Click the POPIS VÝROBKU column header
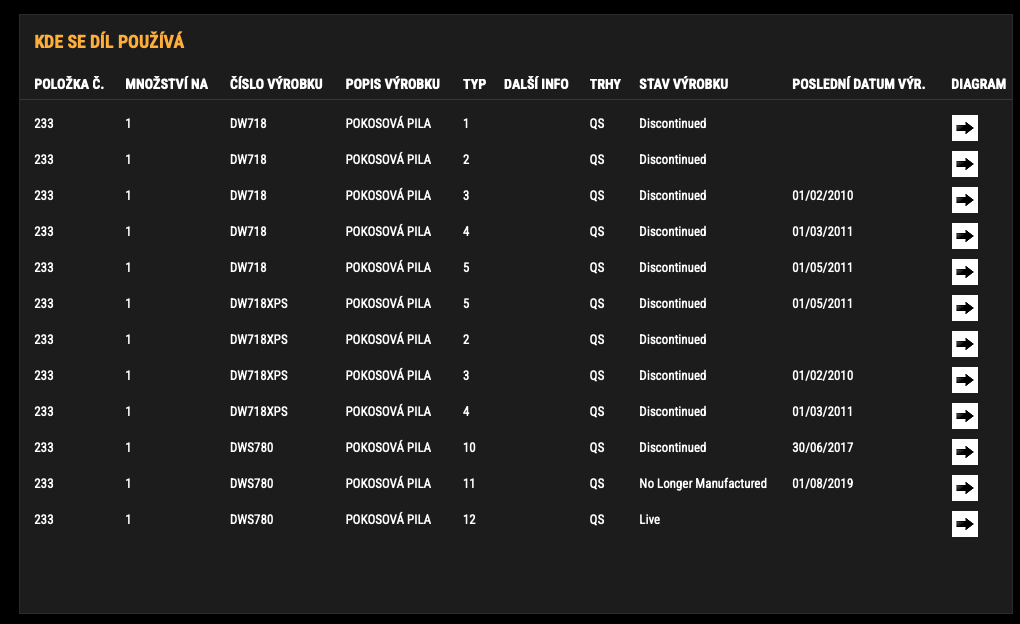The image size is (1020, 624). (392, 84)
